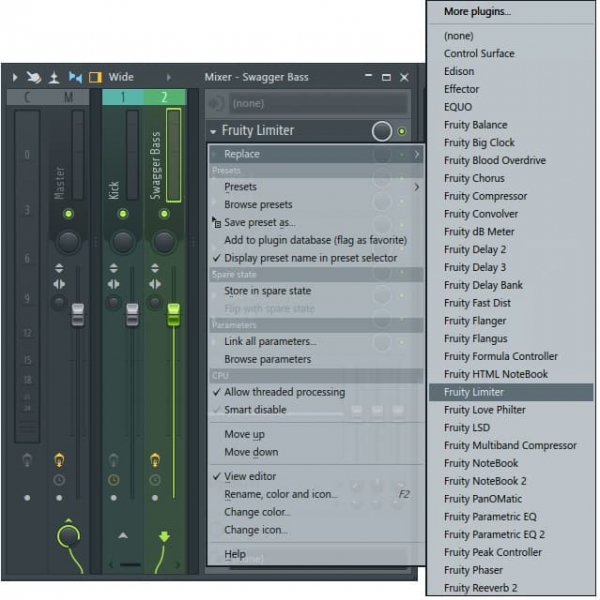The image size is (600, 600).
Task: Arm recording on Kick track
Action: (114, 460)
